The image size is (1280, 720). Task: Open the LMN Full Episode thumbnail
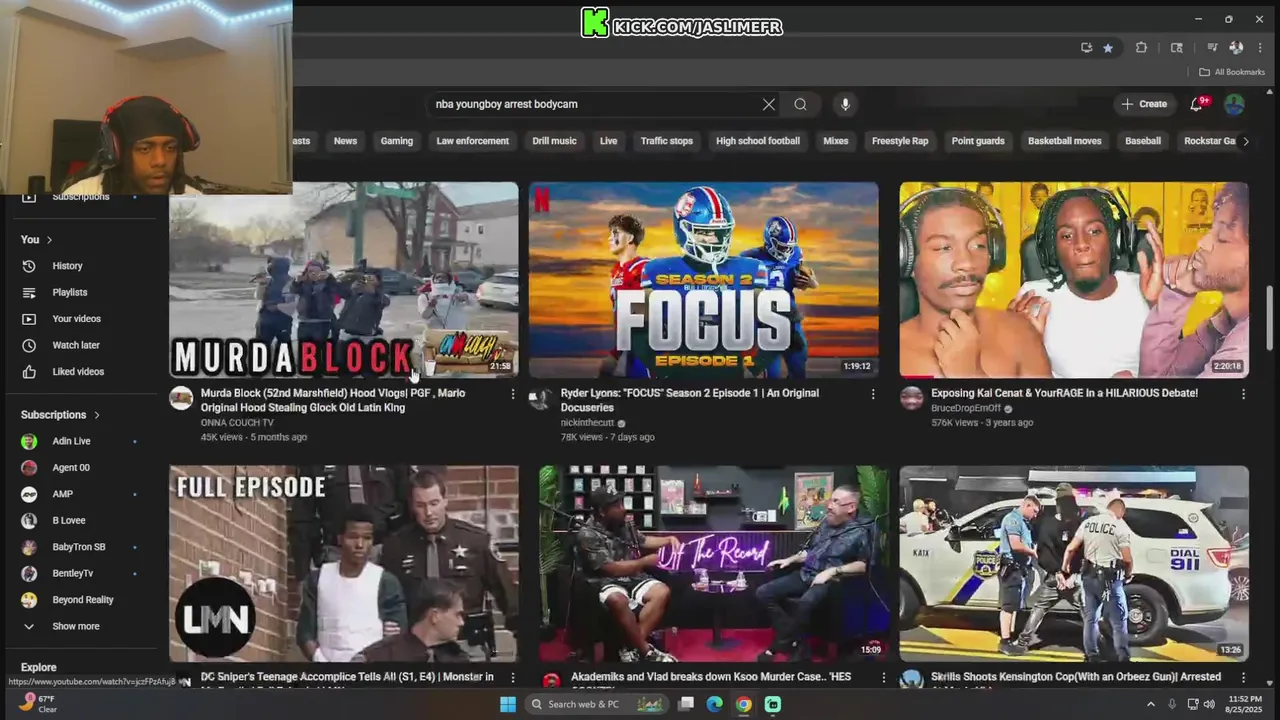pyautogui.click(x=344, y=564)
